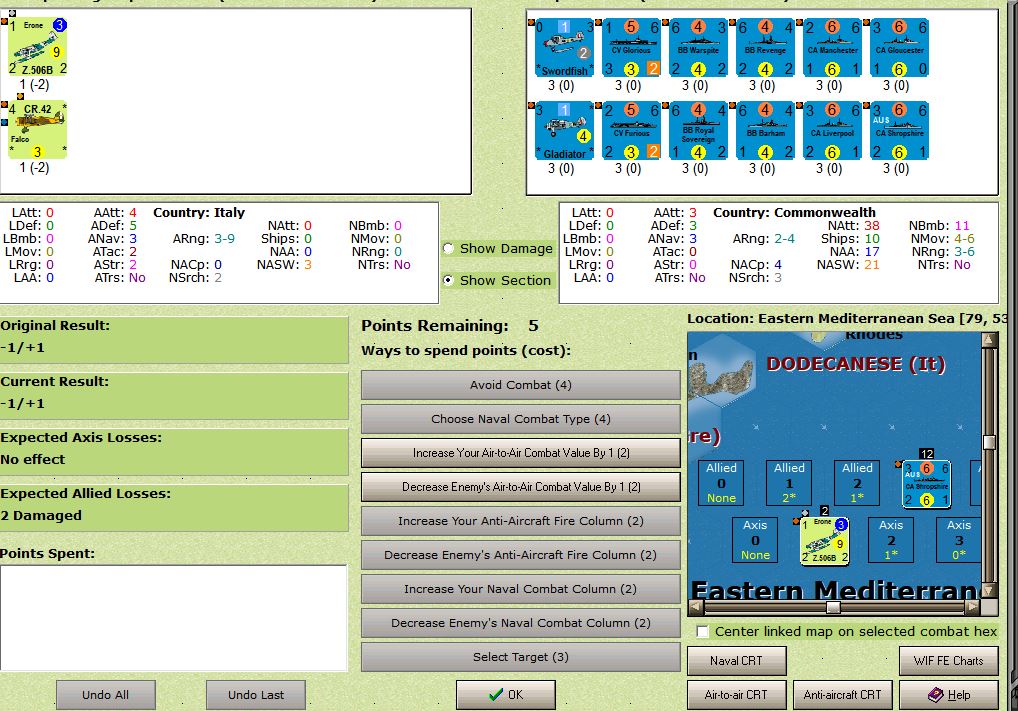Click the Axis 0 None sea box

[x=755, y=540]
